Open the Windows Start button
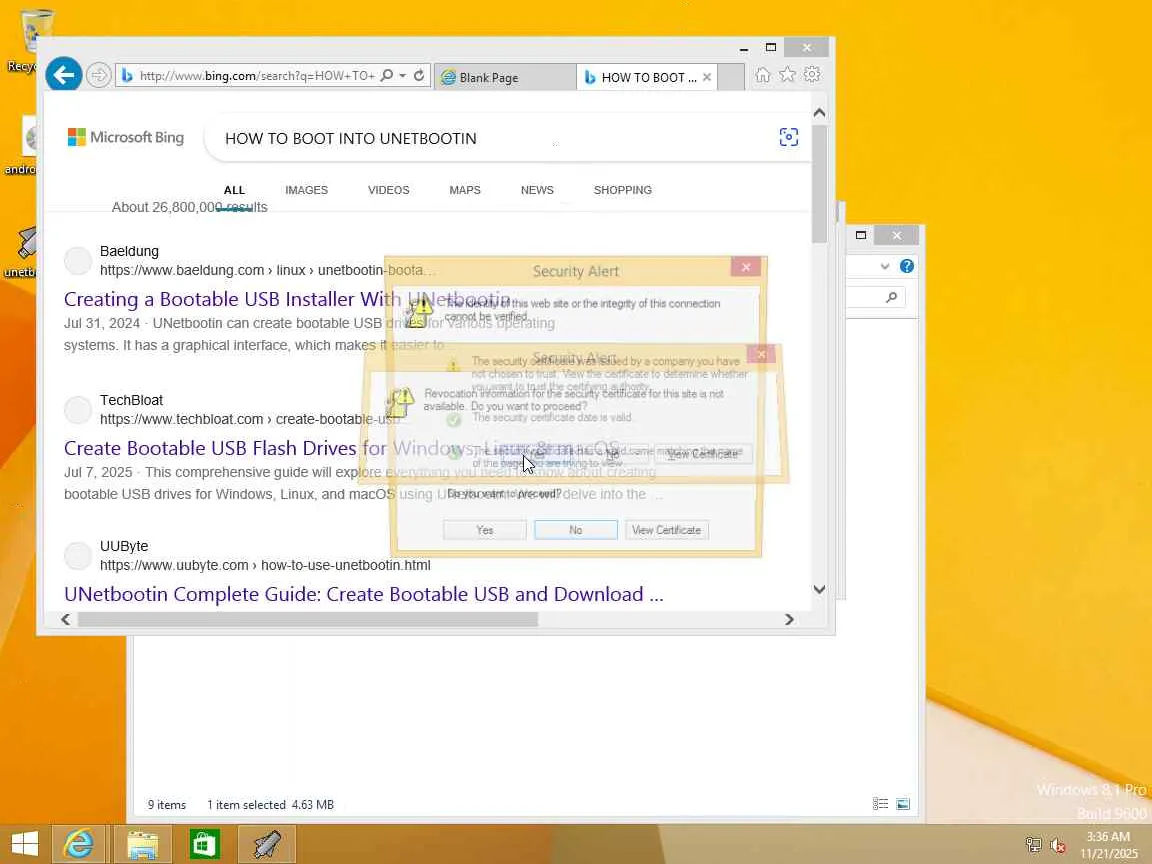Screen dimensions: 1152x864 pos(24,844)
